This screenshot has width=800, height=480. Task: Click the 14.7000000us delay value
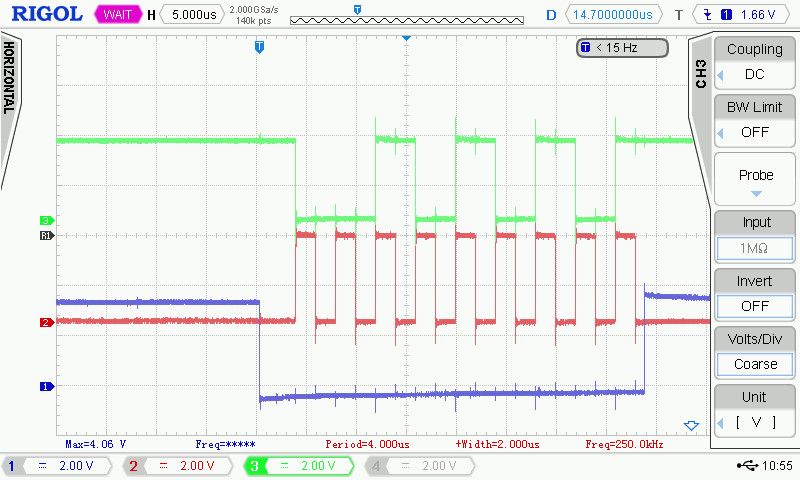pos(613,14)
